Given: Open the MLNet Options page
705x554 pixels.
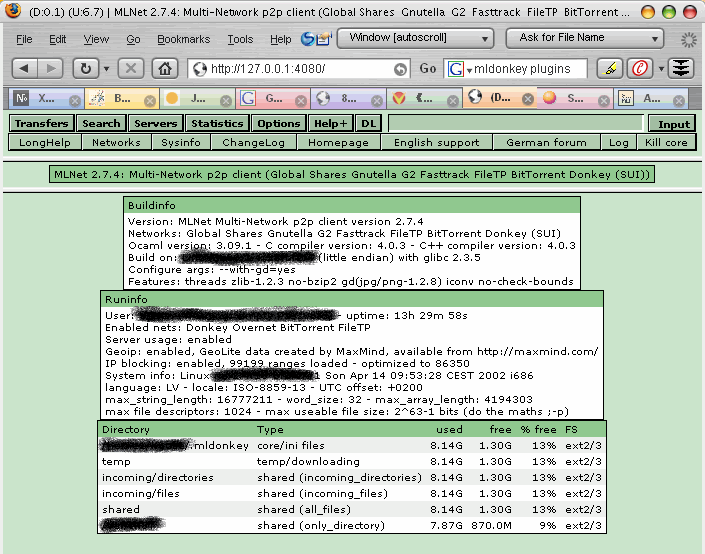Looking at the screenshot, I should [x=279, y=123].
